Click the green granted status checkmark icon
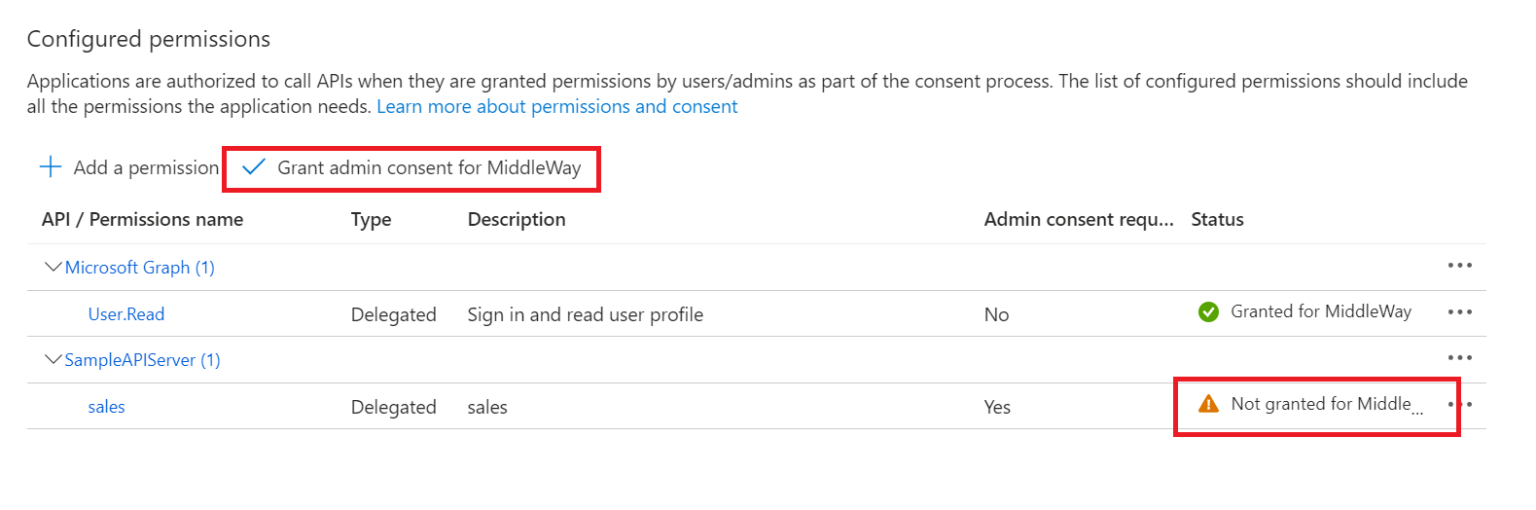The height and width of the screenshot is (510, 1536). 1208,312
